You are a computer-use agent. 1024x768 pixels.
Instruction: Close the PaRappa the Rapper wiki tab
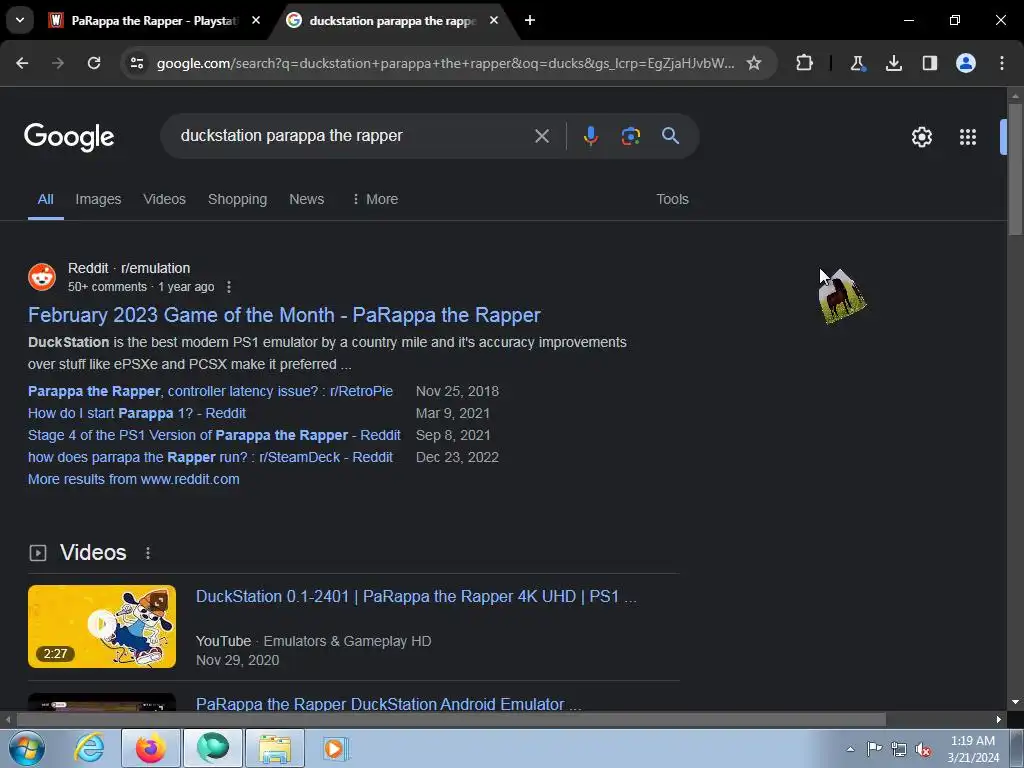pyautogui.click(x=256, y=20)
